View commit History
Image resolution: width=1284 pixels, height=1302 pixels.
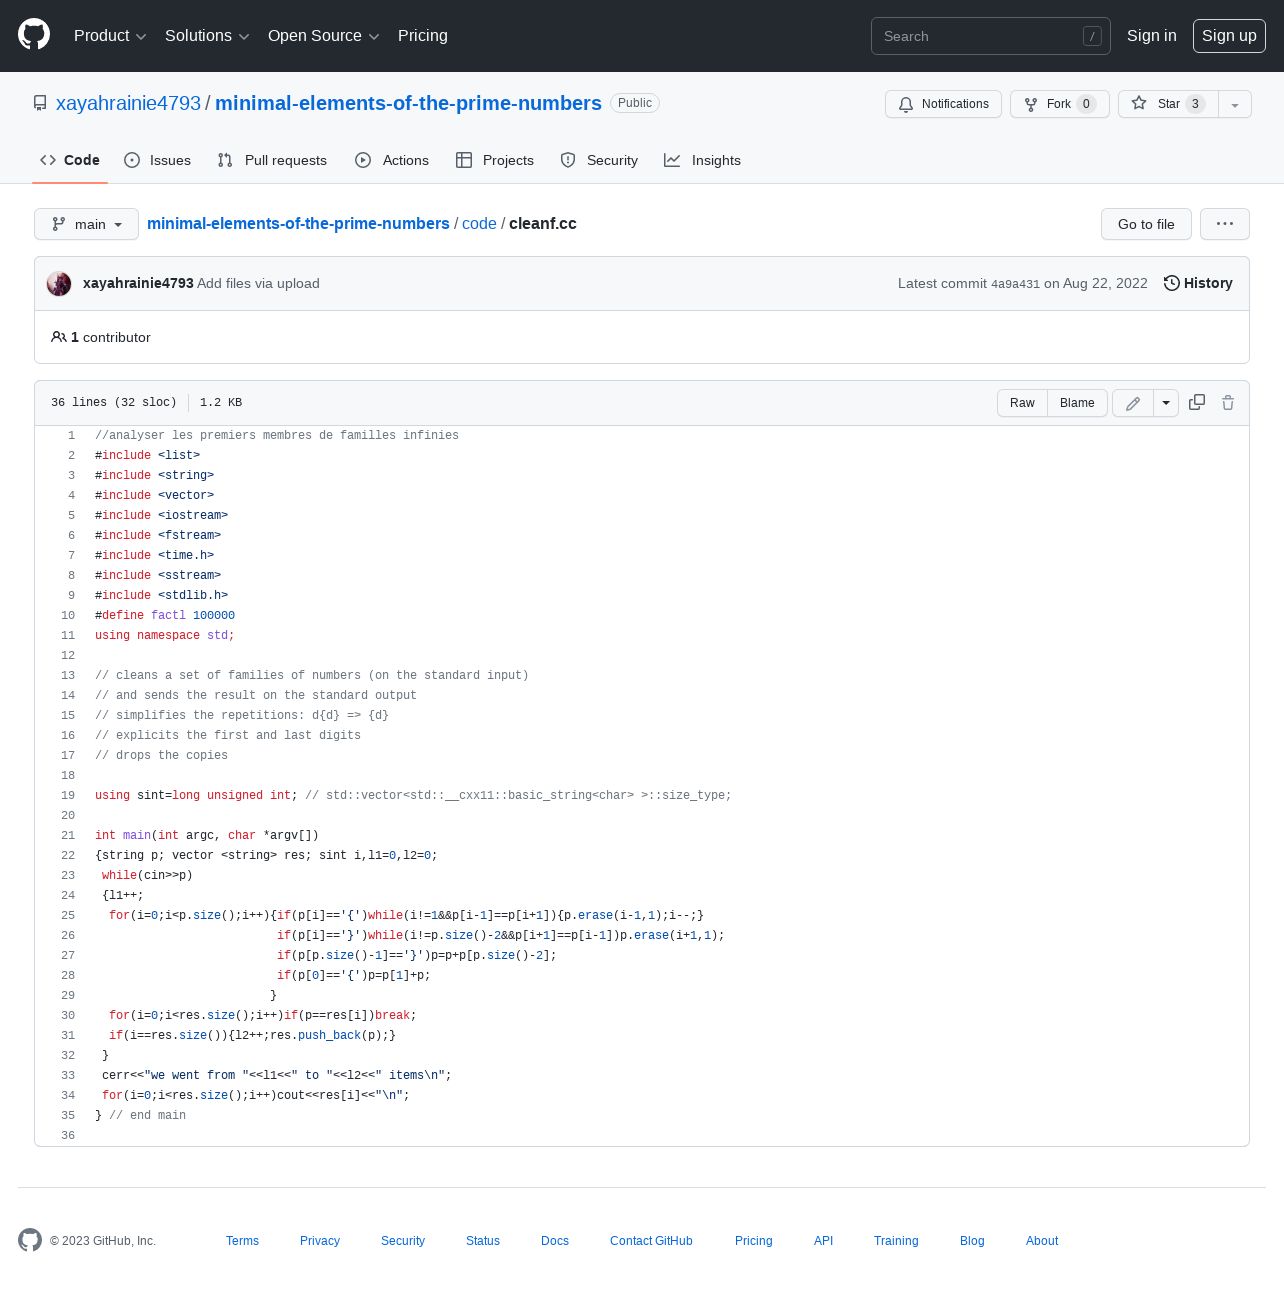tap(1198, 283)
